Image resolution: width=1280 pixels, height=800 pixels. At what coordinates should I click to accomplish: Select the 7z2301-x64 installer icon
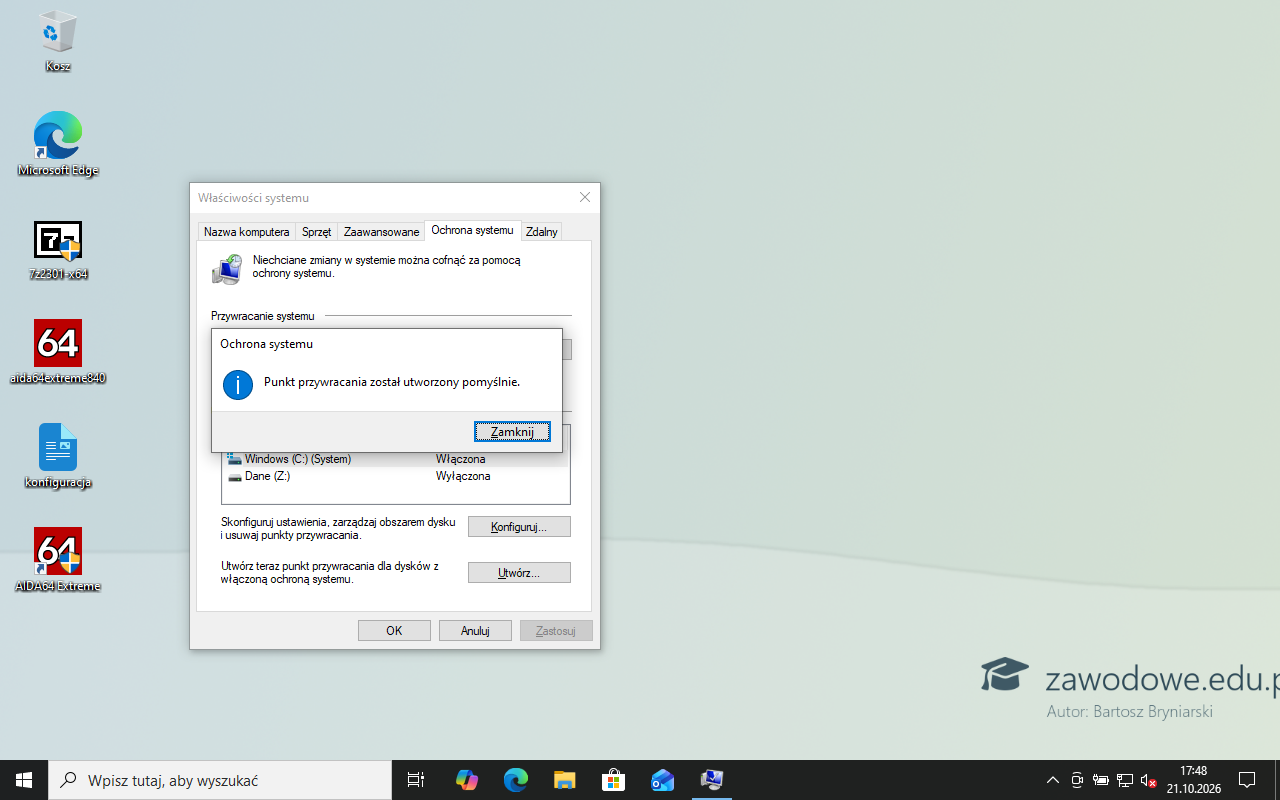tap(58, 250)
